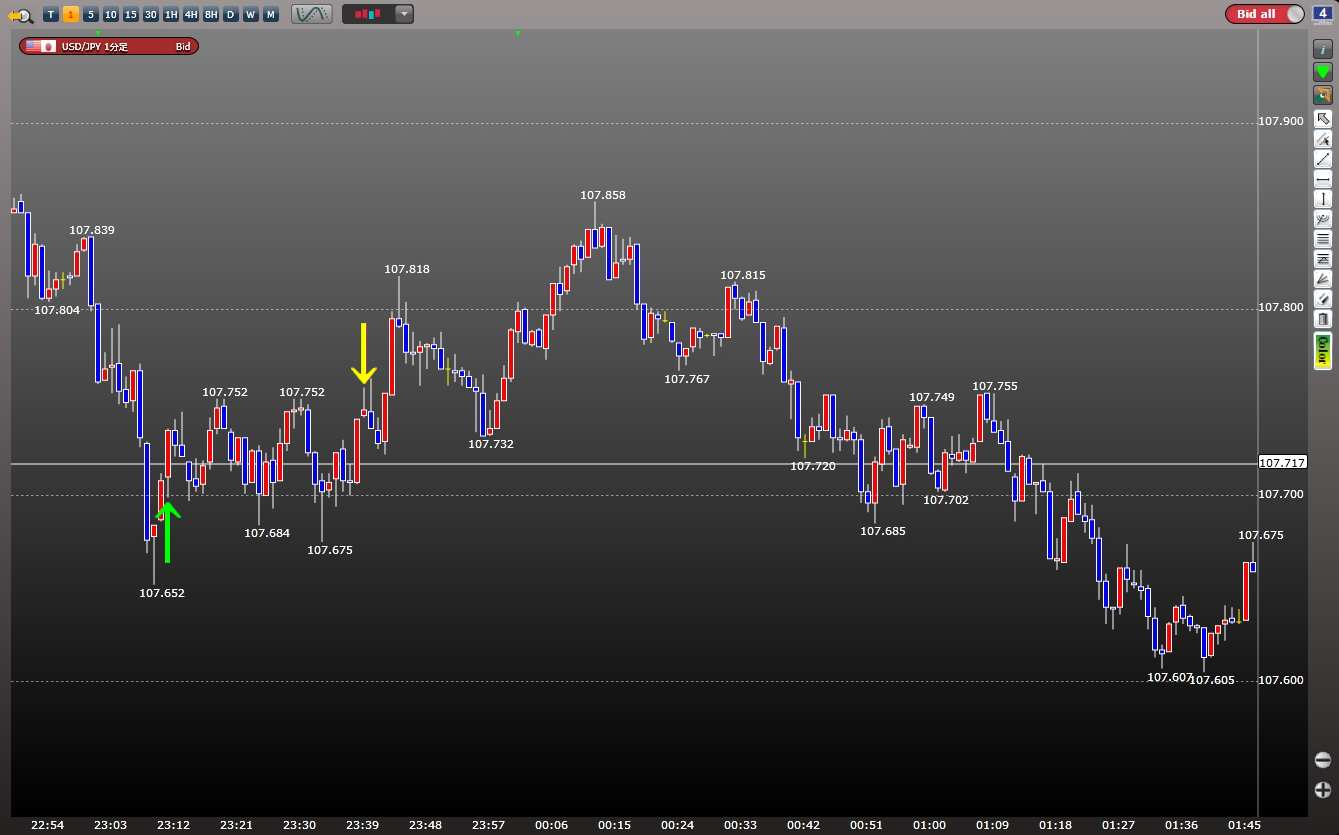Select the pencil-with-cursor edit tool
This screenshot has height=835, width=1339.
point(1323,139)
